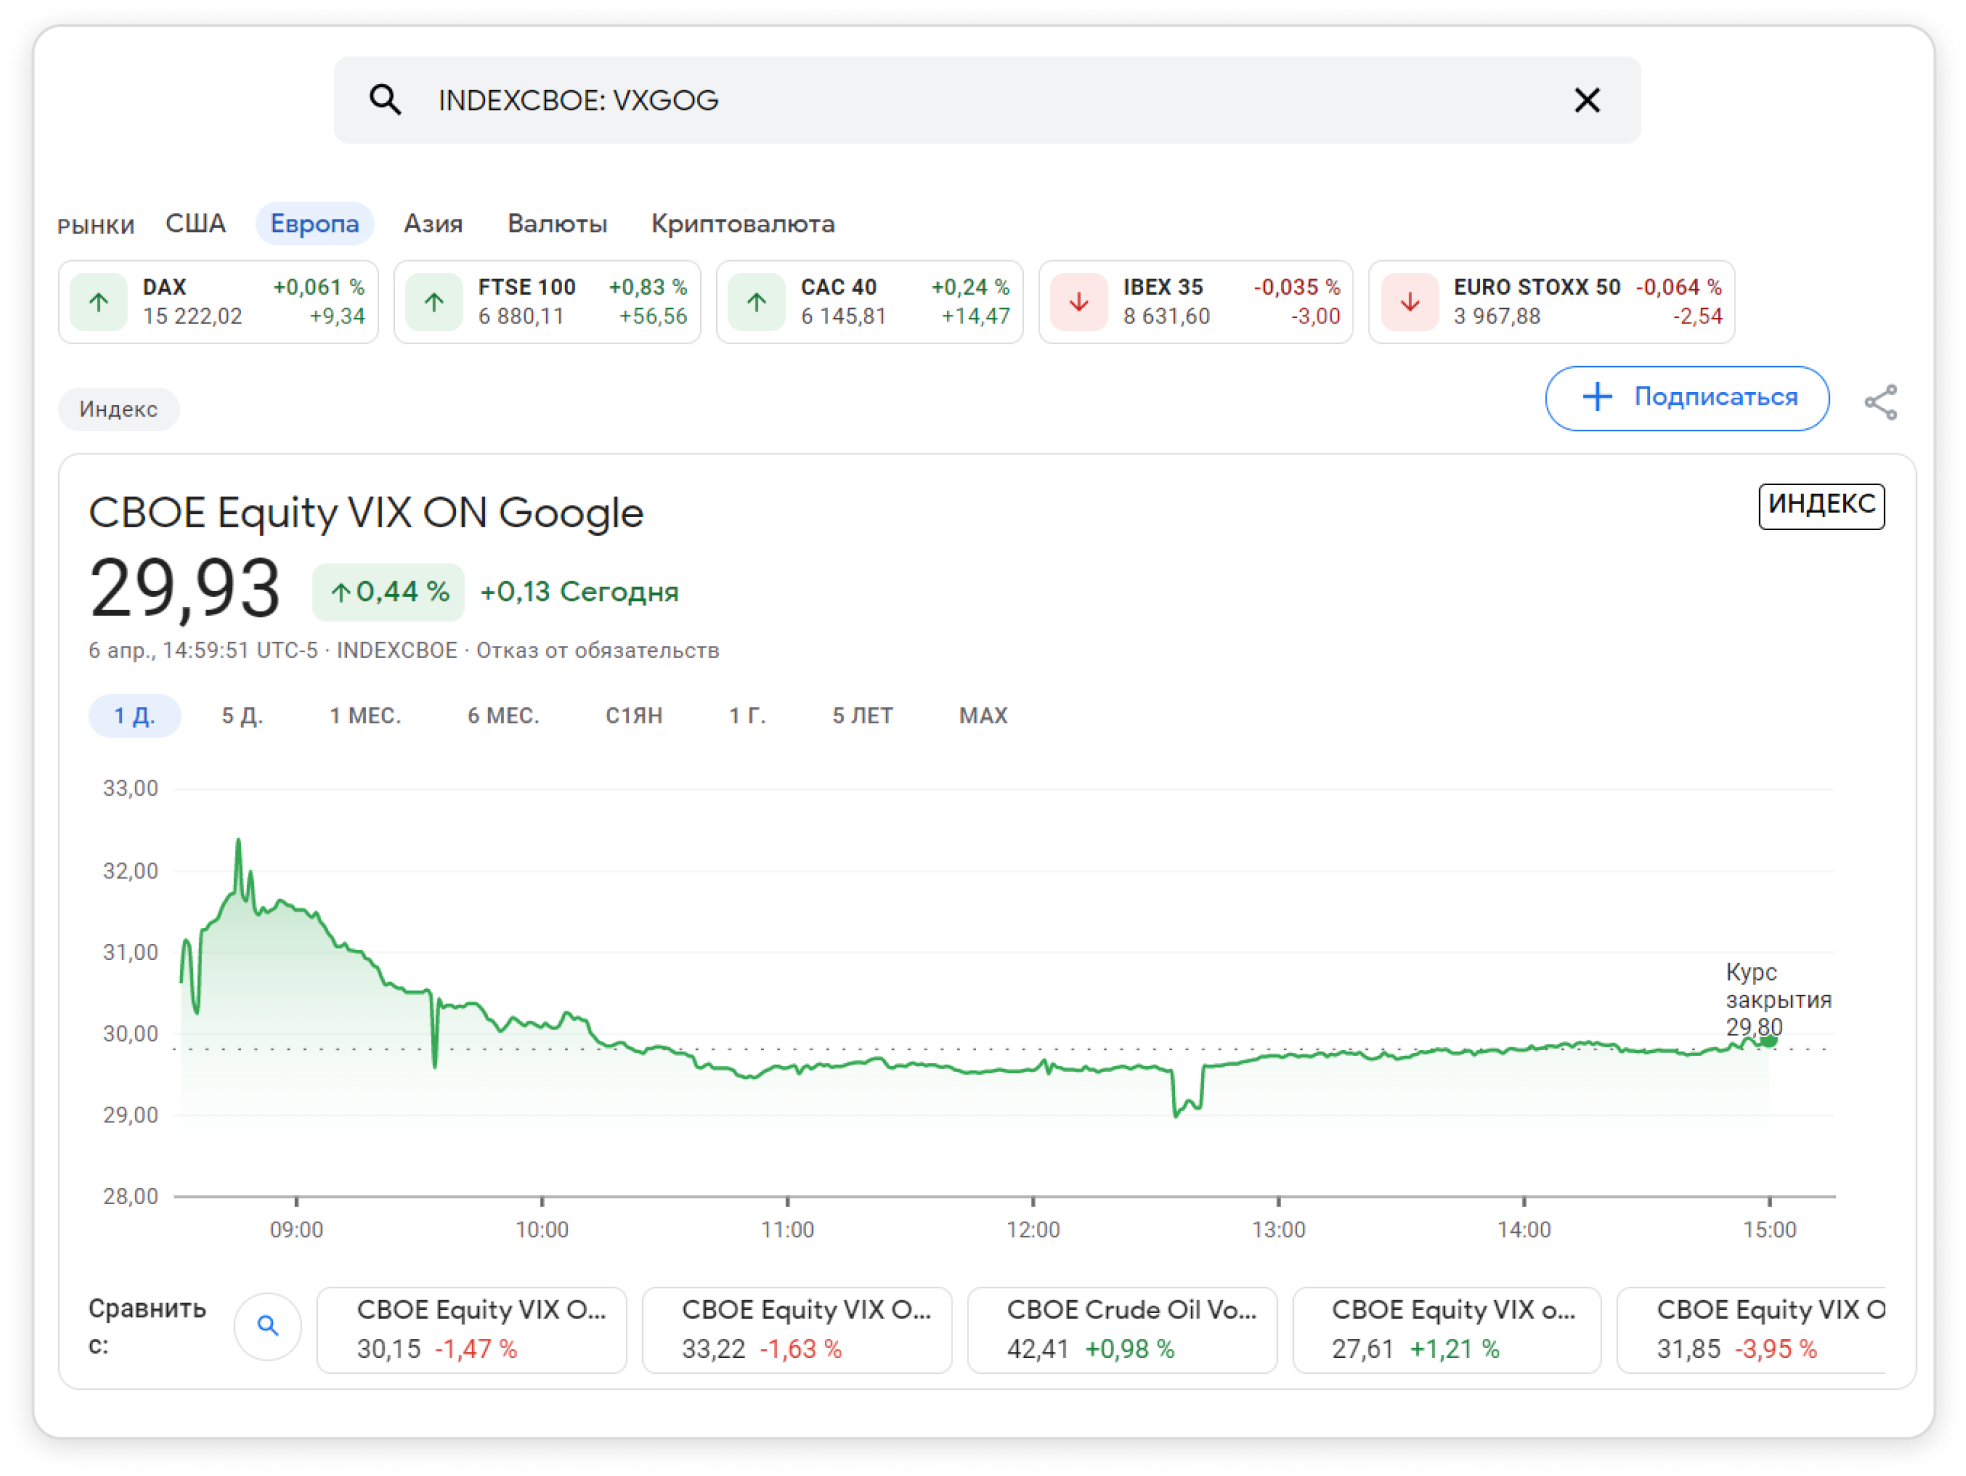Screen dimensions: 1966x1476
Task: Switch to the США markets tab
Action: coord(195,223)
